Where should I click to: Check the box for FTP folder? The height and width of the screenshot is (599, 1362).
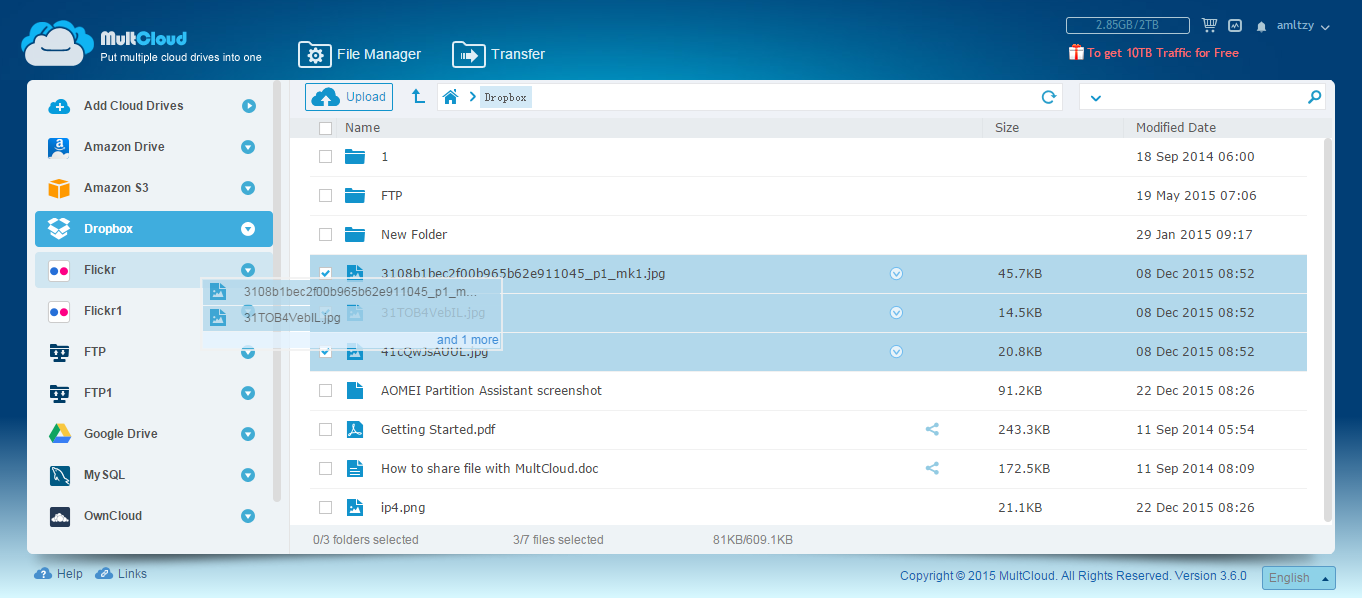(325, 195)
